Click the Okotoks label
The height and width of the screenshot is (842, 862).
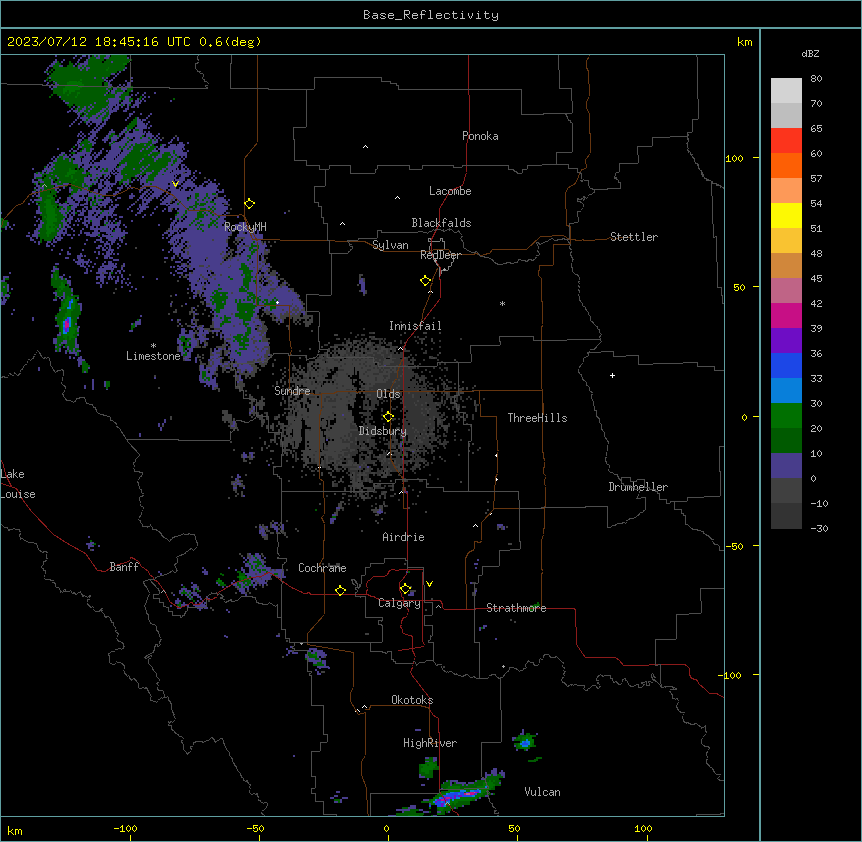(x=412, y=700)
